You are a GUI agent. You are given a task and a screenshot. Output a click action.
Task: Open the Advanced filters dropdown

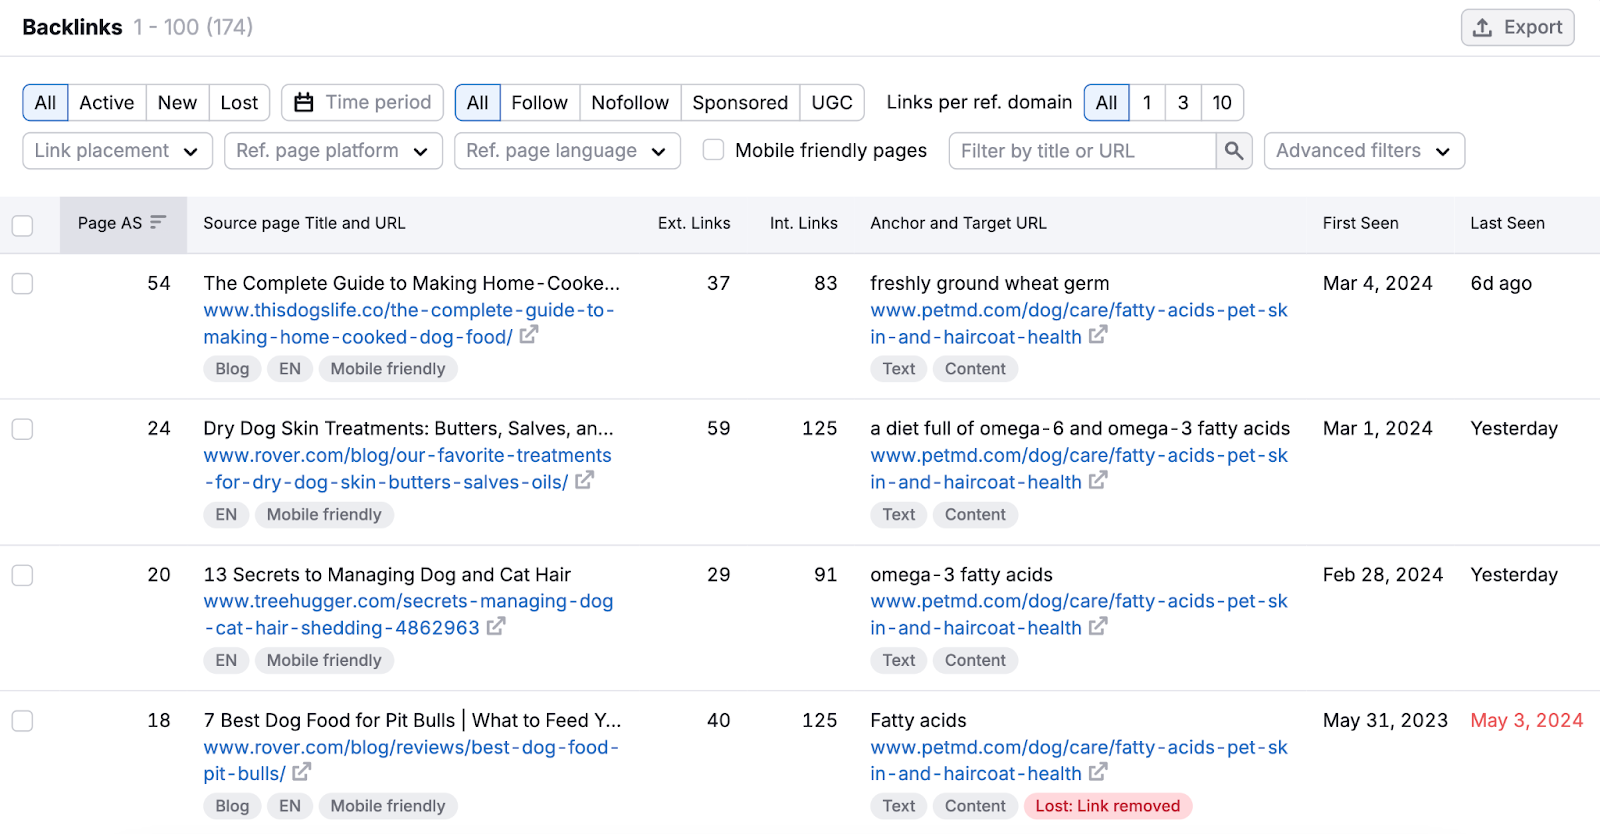tap(1364, 151)
